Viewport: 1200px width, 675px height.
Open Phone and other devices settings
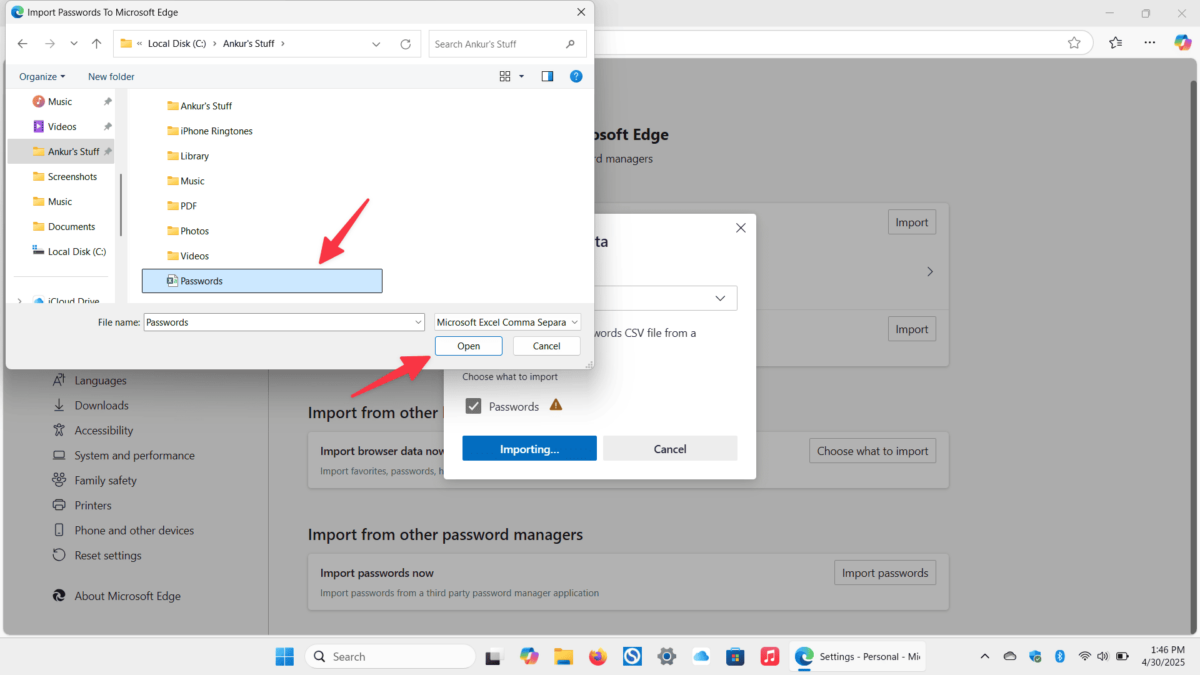pyautogui.click(x=134, y=530)
